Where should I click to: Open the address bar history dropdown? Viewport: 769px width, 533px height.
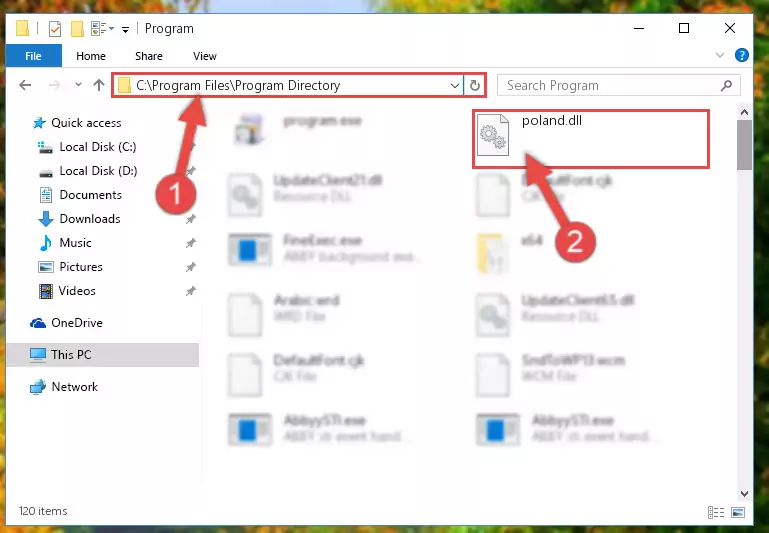(x=455, y=85)
